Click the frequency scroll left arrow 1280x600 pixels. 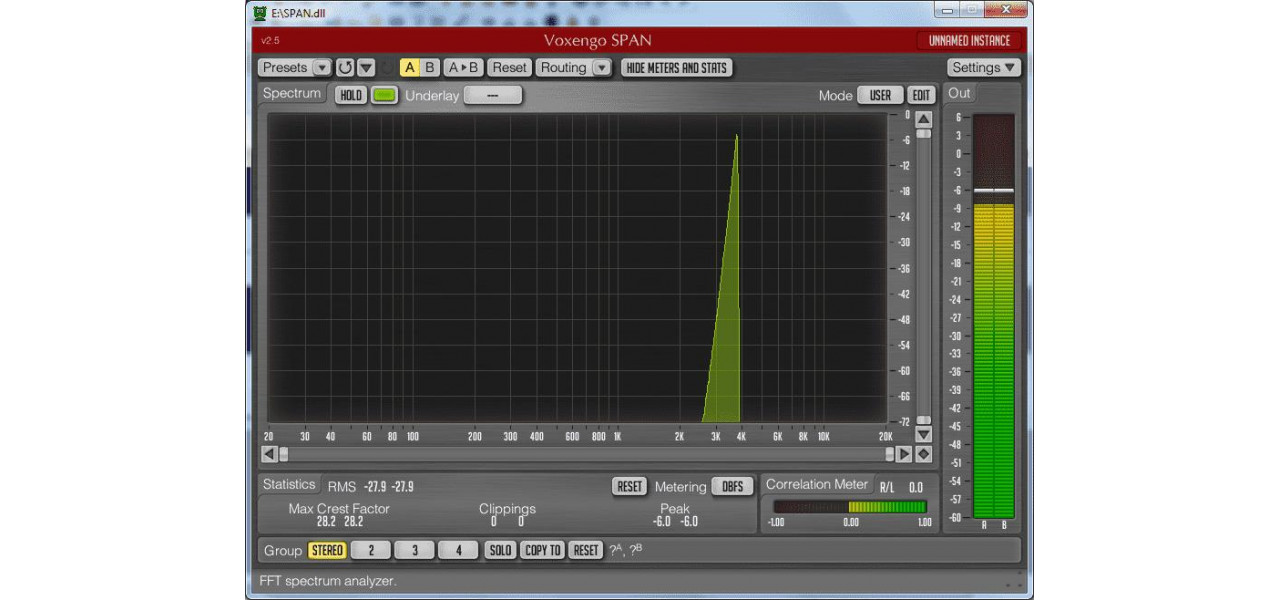coord(269,454)
